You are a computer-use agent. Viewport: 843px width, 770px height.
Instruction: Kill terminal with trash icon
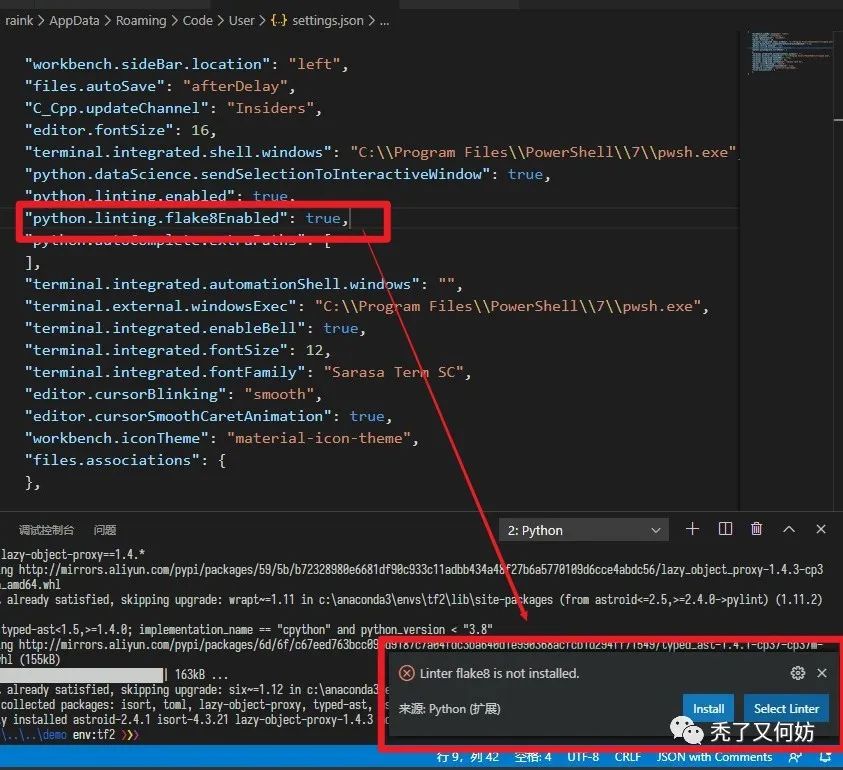pyautogui.click(x=756, y=529)
